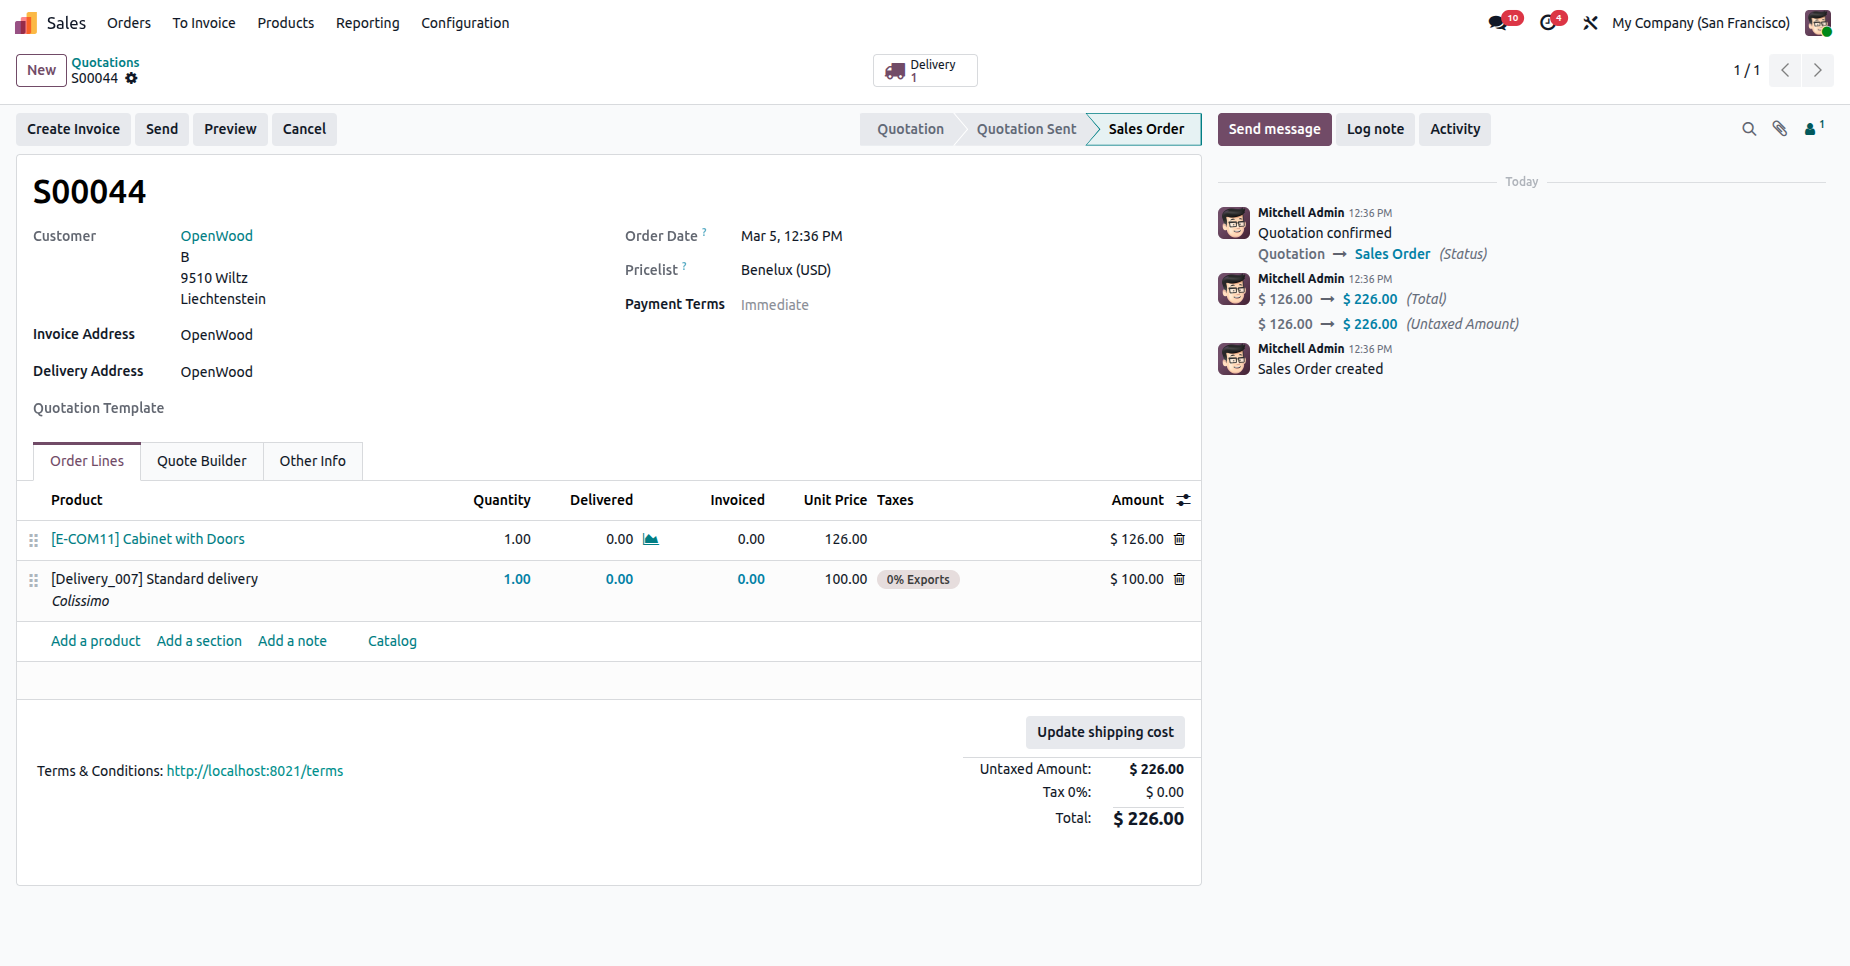The width and height of the screenshot is (1850, 966).
Task: Click the forecast chart icon on Cabinet row
Action: pyautogui.click(x=651, y=539)
